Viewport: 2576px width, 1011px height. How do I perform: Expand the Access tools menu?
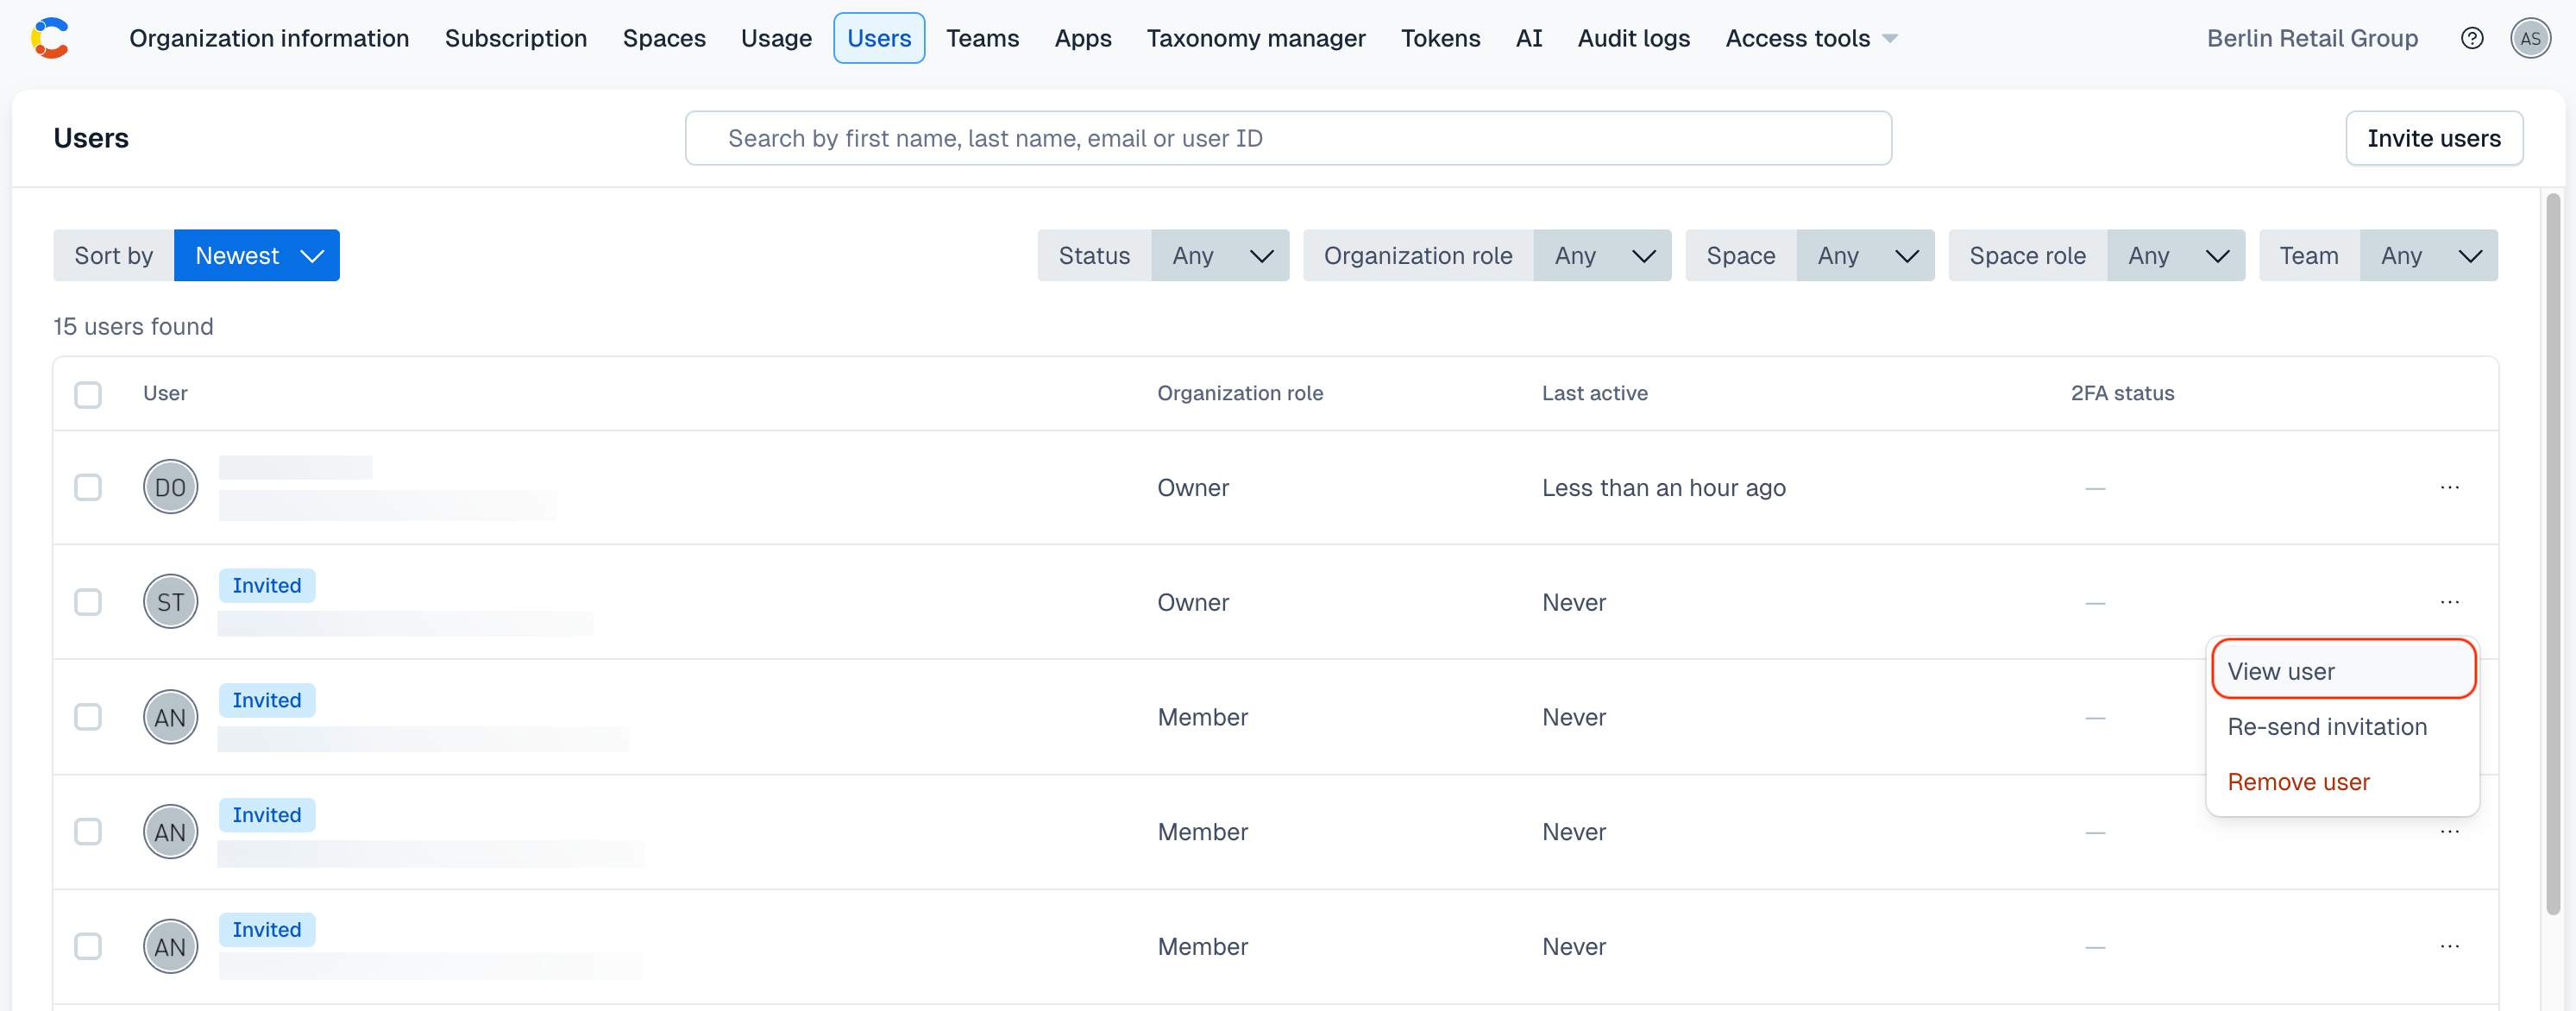(1811, 38)
